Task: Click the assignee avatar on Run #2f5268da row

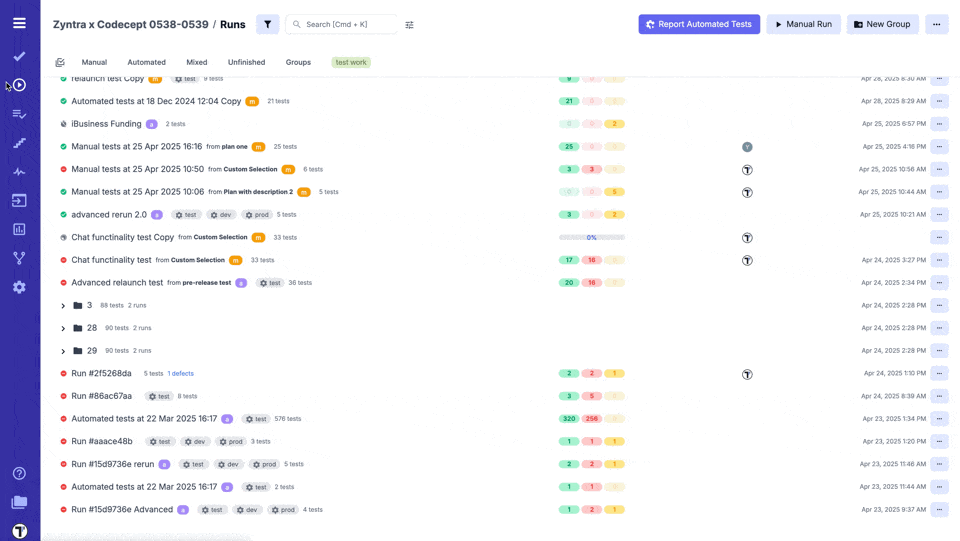Action: pos(747,374)
